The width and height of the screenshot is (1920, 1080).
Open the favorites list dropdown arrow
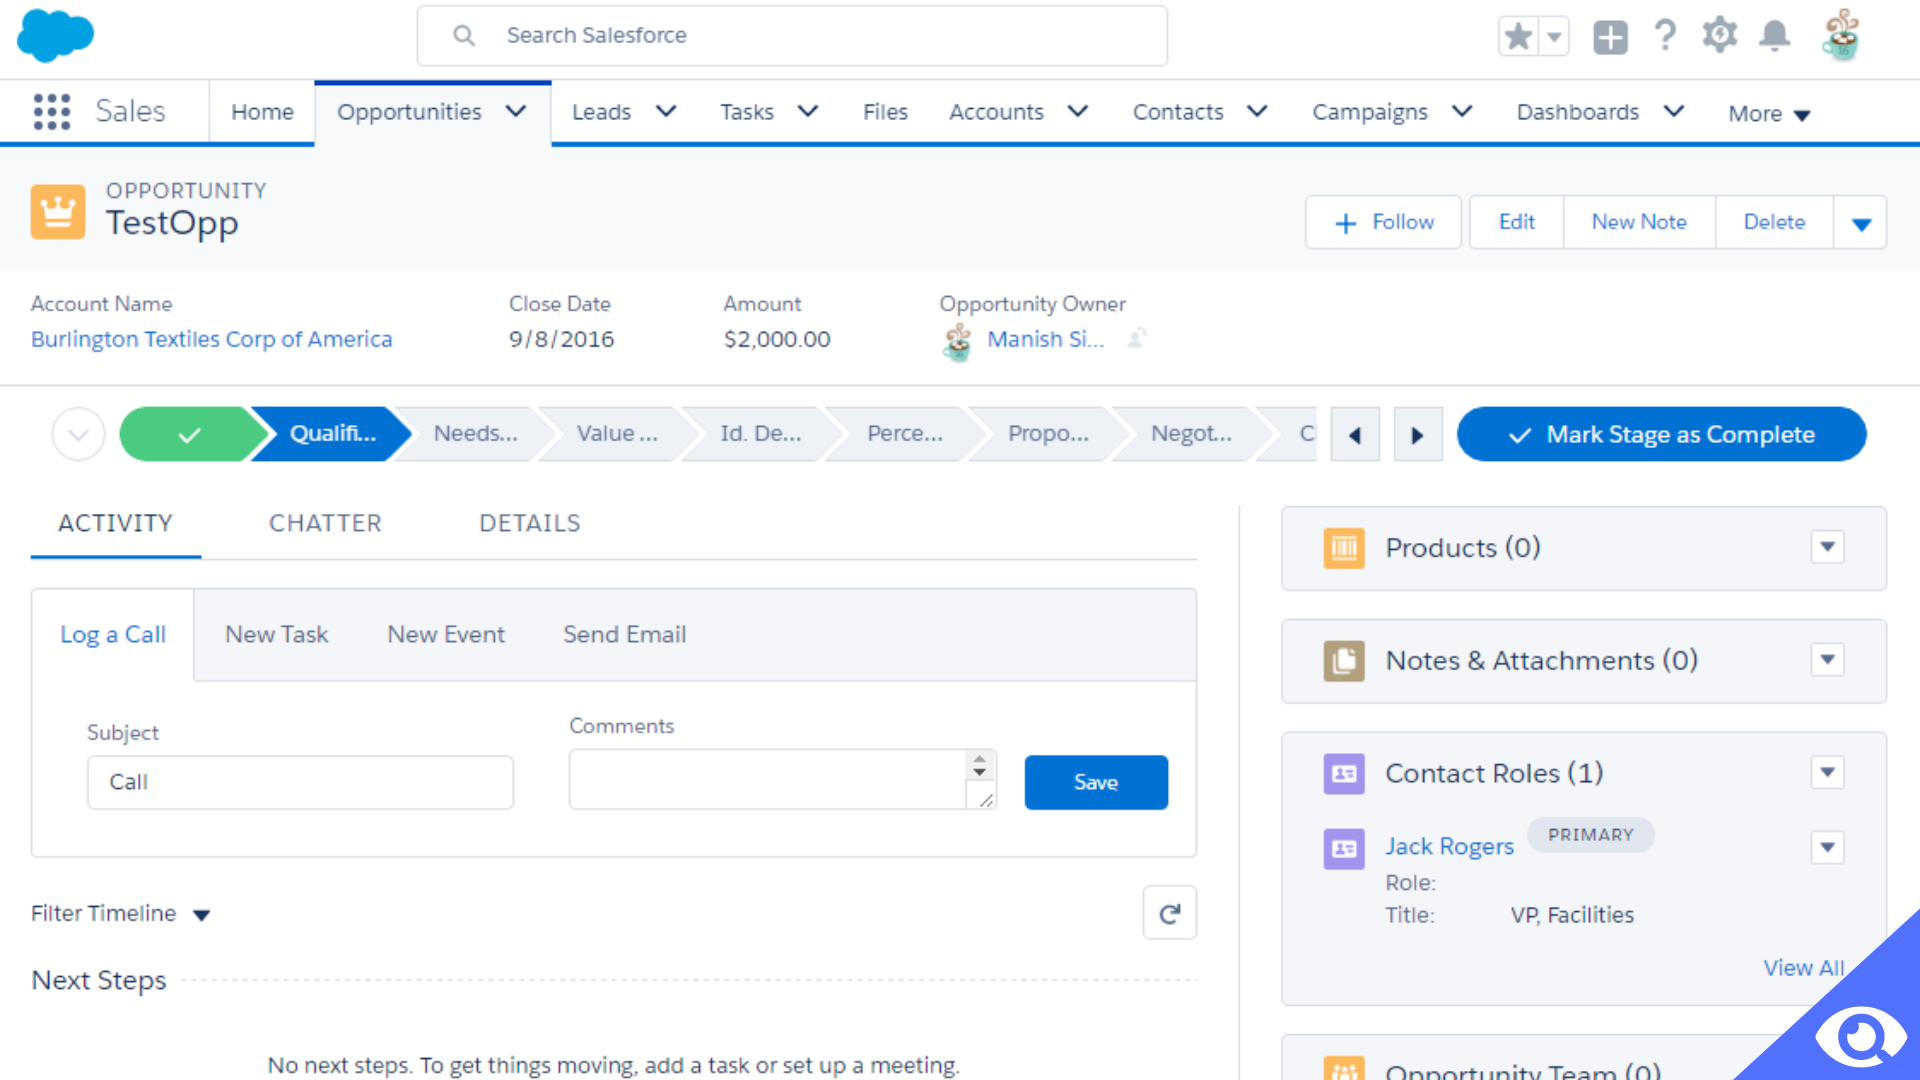point(1554,37)
